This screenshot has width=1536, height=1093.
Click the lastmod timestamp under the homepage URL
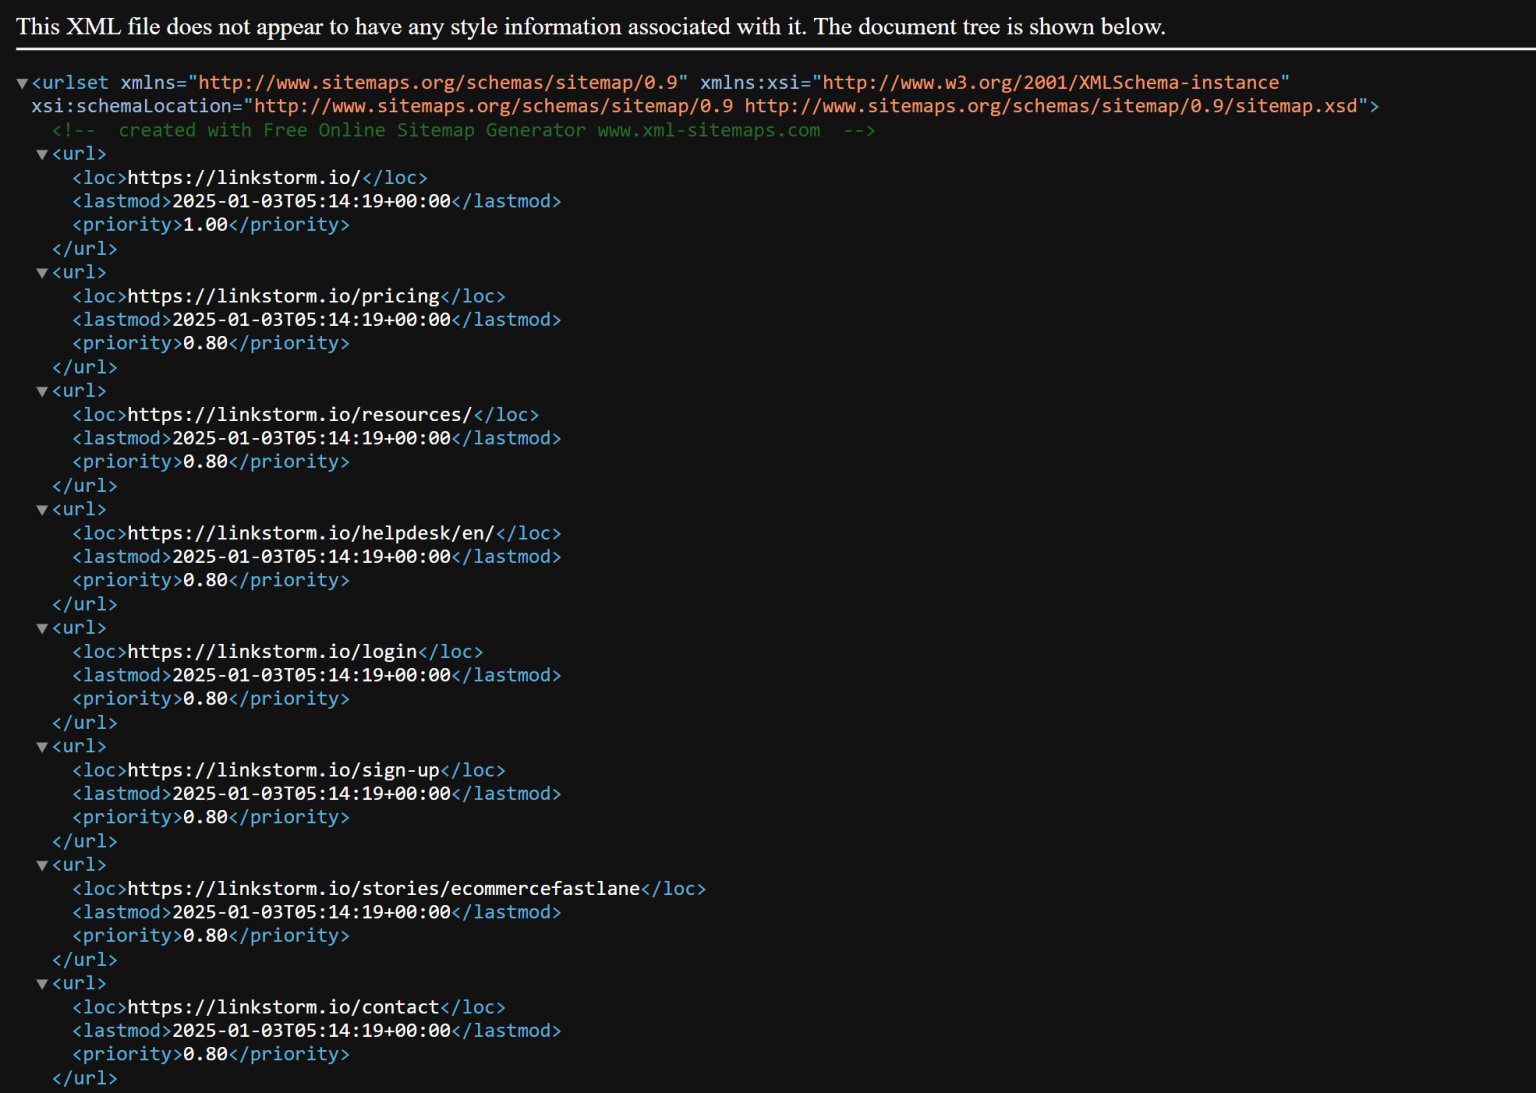(x=312, y=201)
